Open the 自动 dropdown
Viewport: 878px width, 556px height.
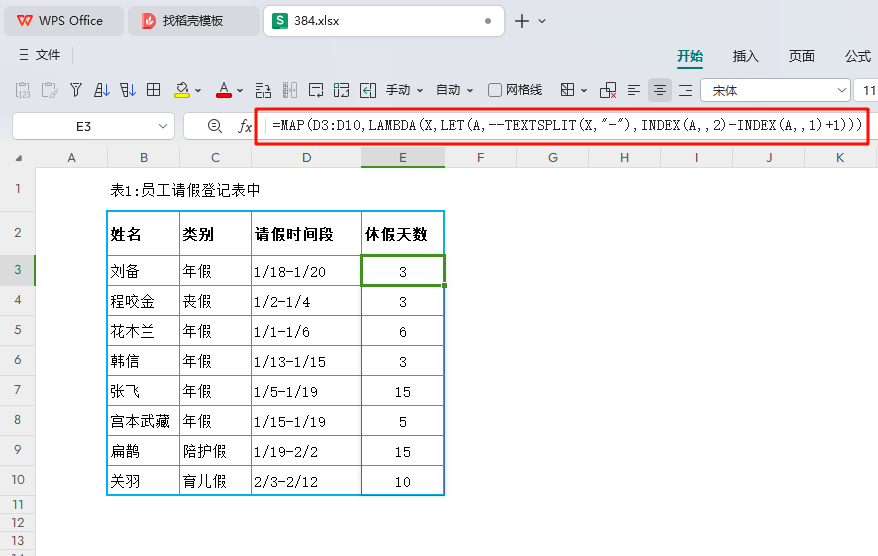pyautogui.click(x=455, y=90)
